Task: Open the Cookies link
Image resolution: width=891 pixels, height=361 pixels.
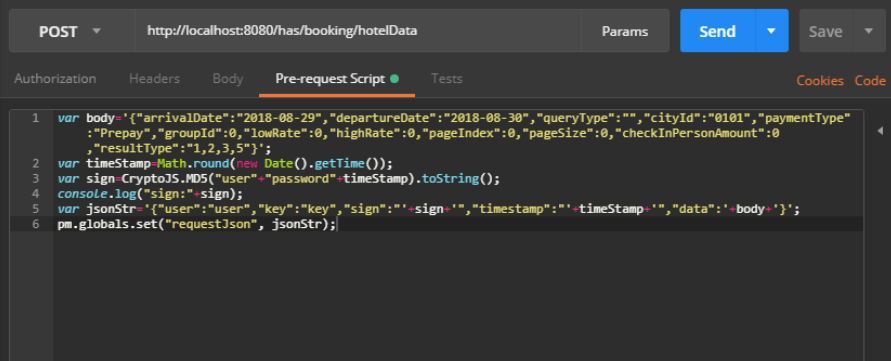Action: [820, 81]
